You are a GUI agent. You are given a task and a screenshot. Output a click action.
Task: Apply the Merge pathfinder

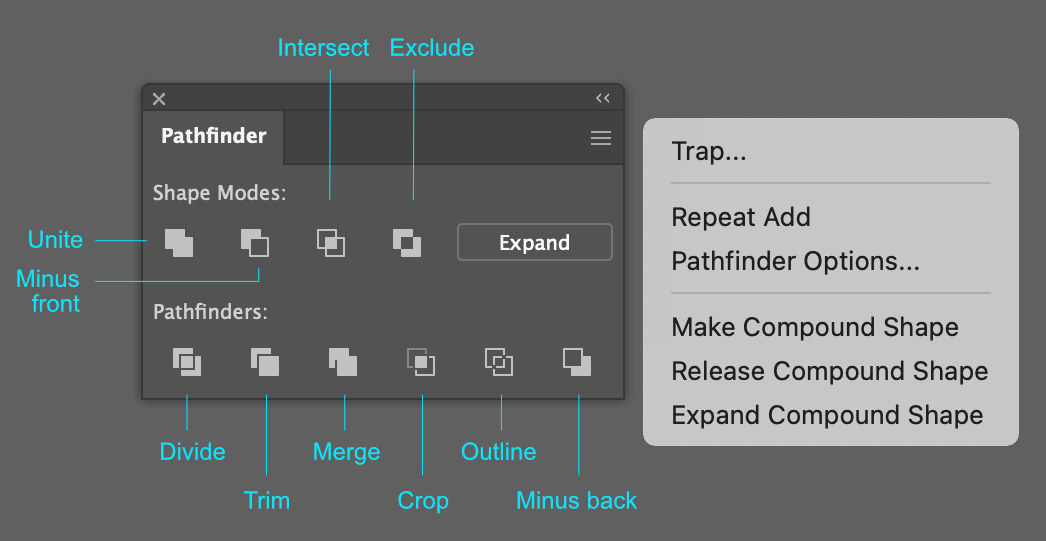[343, 361]
